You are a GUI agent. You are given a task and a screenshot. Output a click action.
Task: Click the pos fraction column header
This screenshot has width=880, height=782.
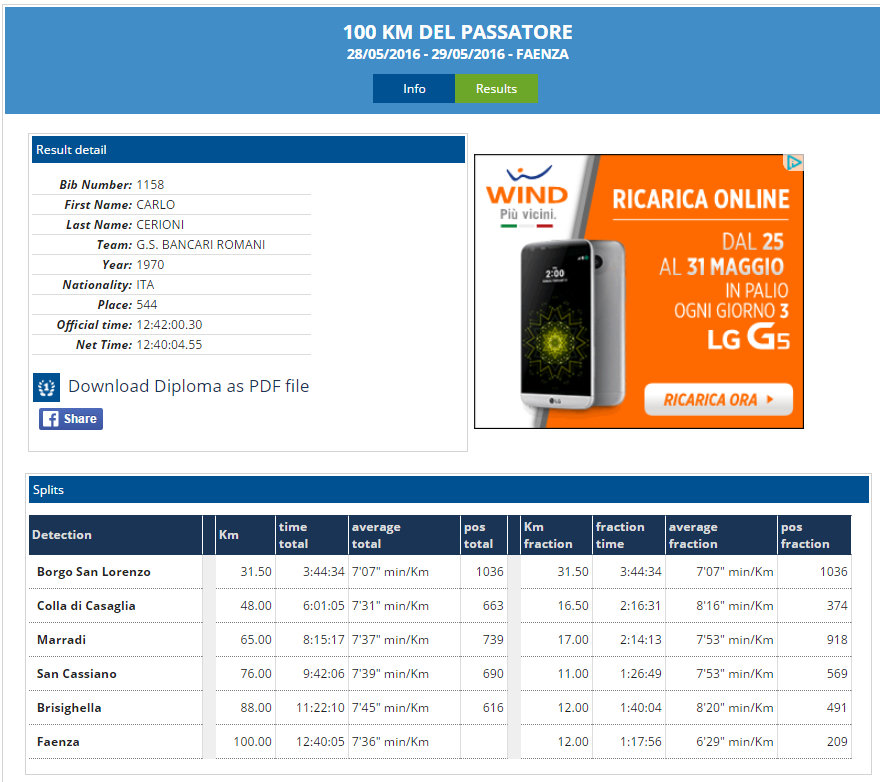pyautogui.click(x=805, y=535)
